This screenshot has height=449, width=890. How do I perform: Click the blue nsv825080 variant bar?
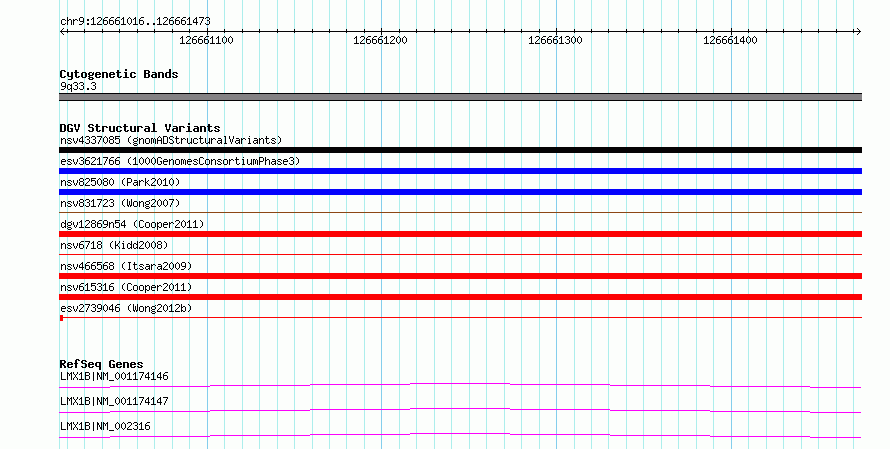click(460, 192)
